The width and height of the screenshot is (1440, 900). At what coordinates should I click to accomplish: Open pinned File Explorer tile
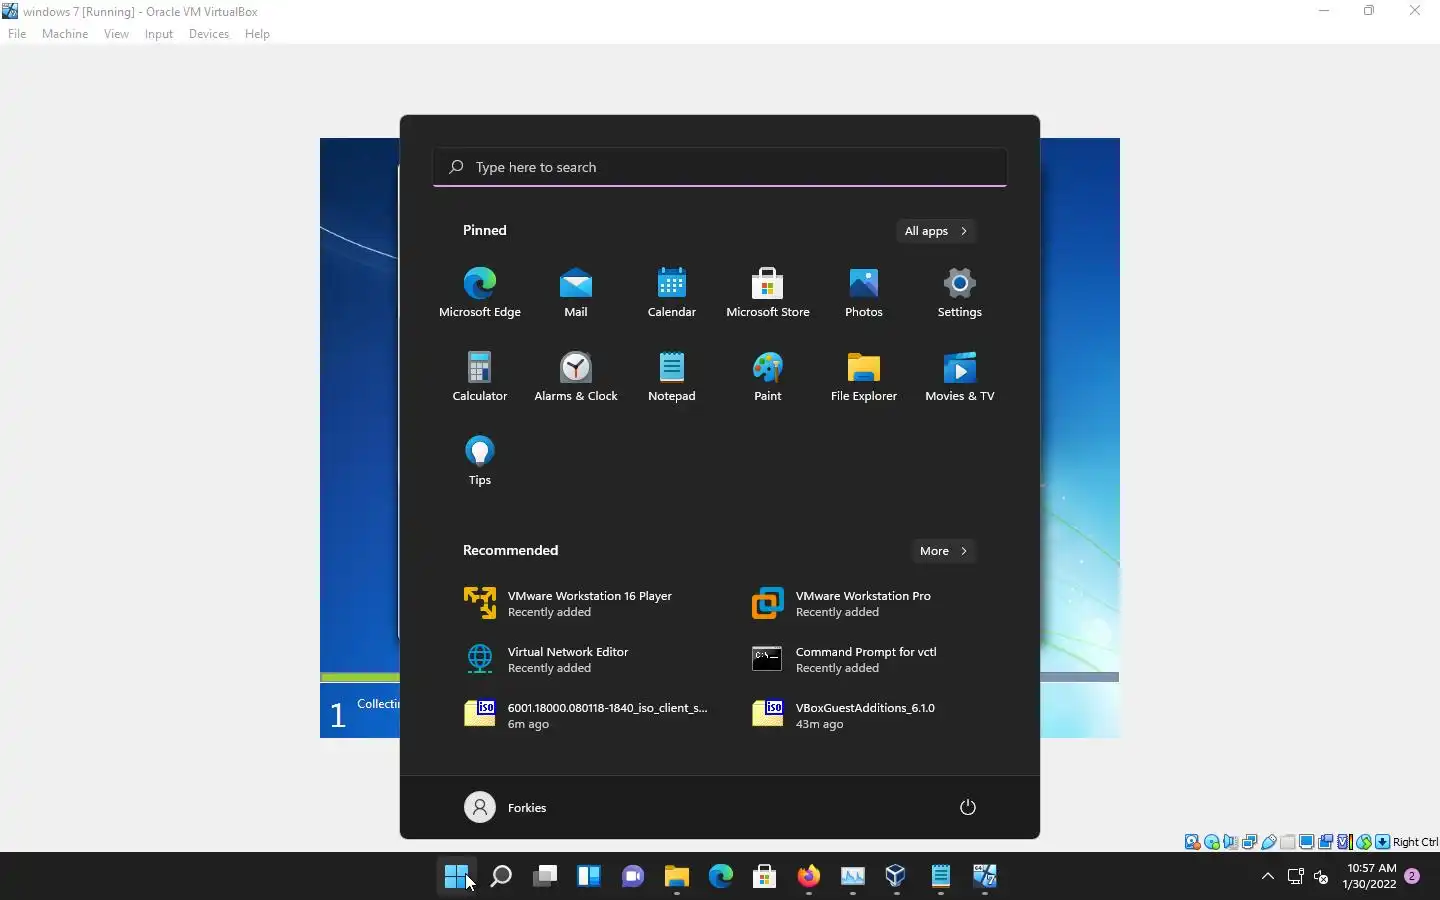[864, 376]
